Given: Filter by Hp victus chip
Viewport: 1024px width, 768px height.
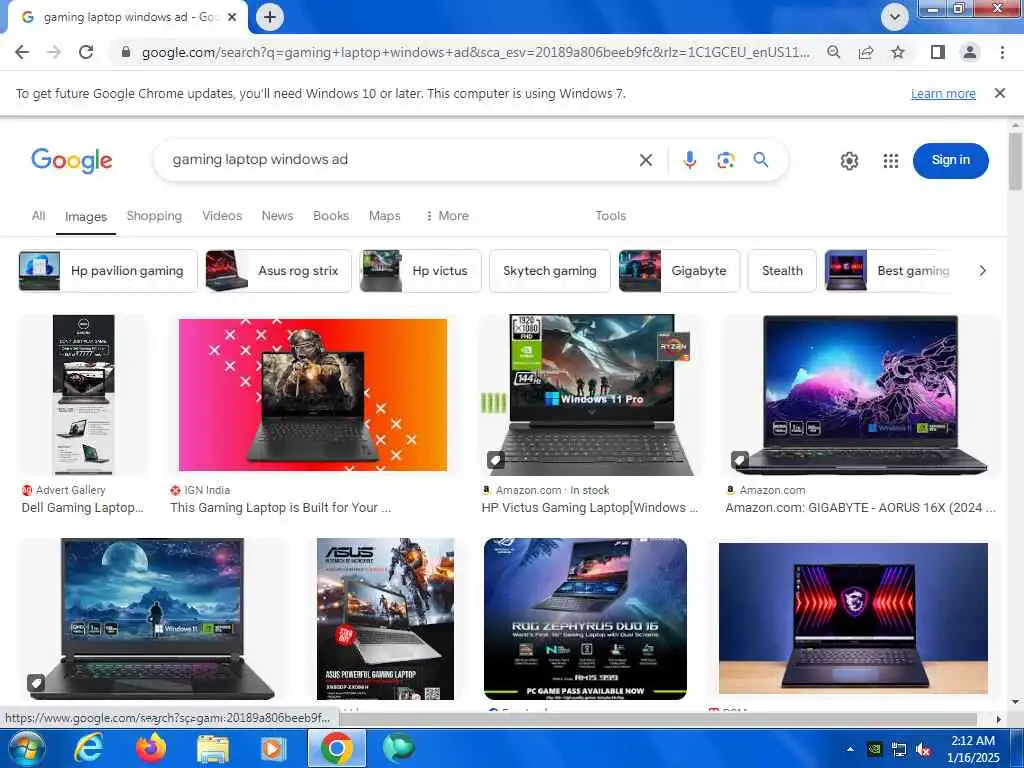Looking at the screenshot, I should (x=421, y=271).
